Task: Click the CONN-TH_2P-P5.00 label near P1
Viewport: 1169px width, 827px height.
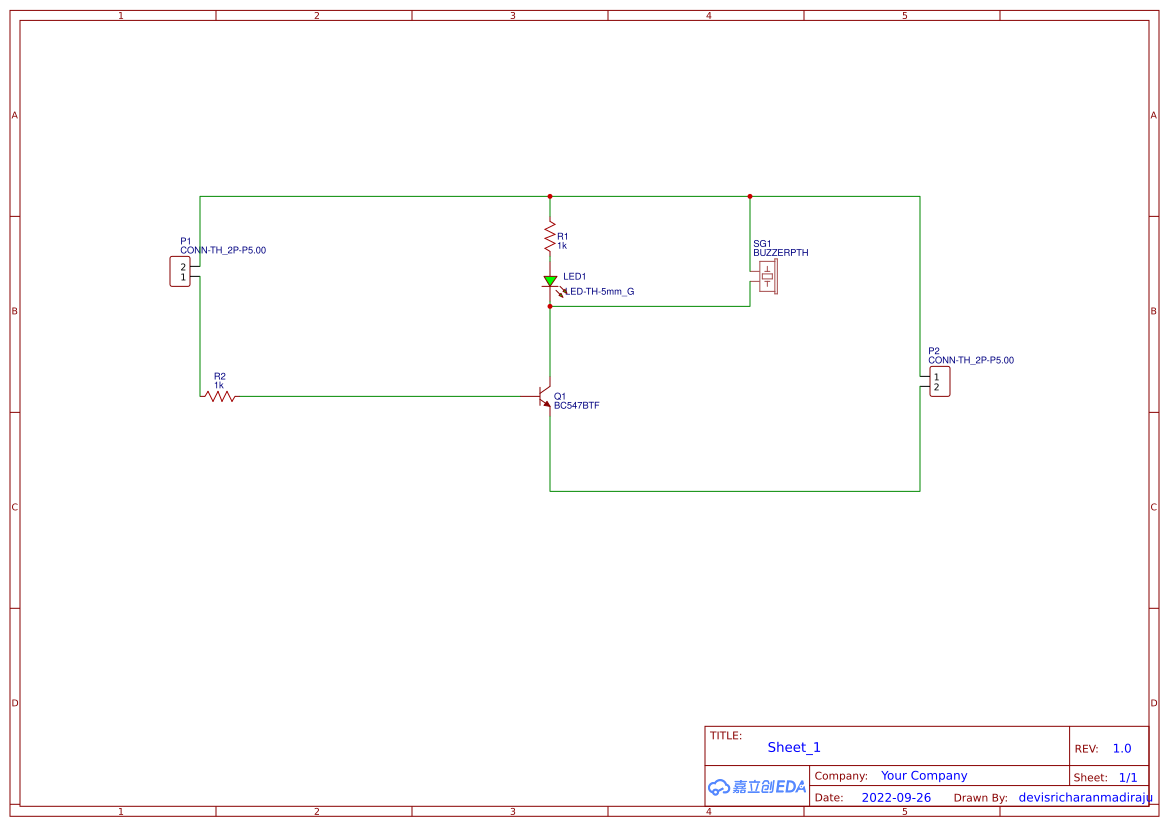Action: 222,249
